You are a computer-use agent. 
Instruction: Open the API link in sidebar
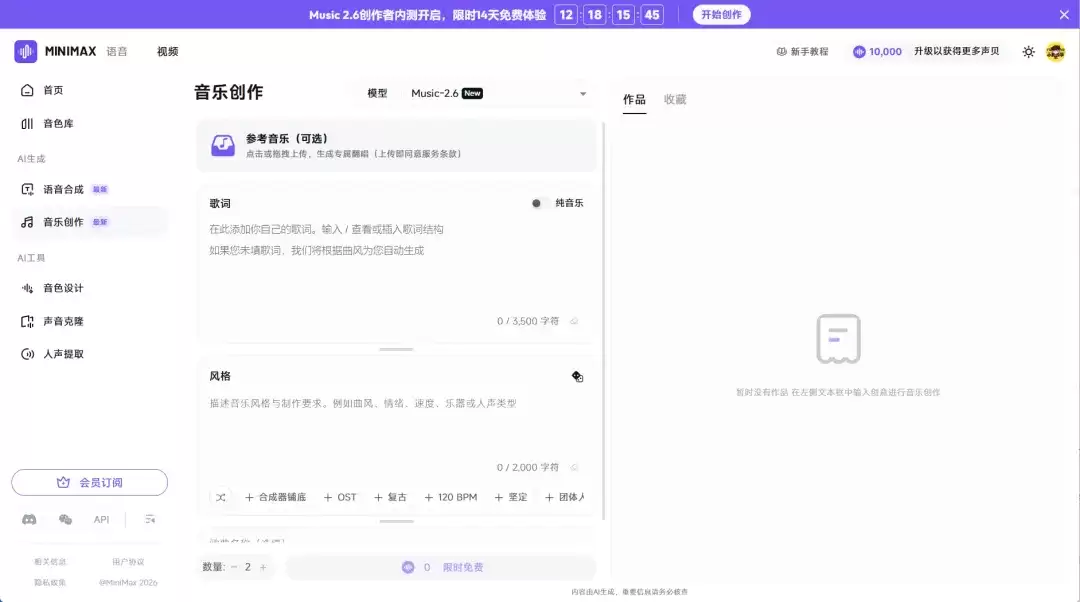(101, 519)
